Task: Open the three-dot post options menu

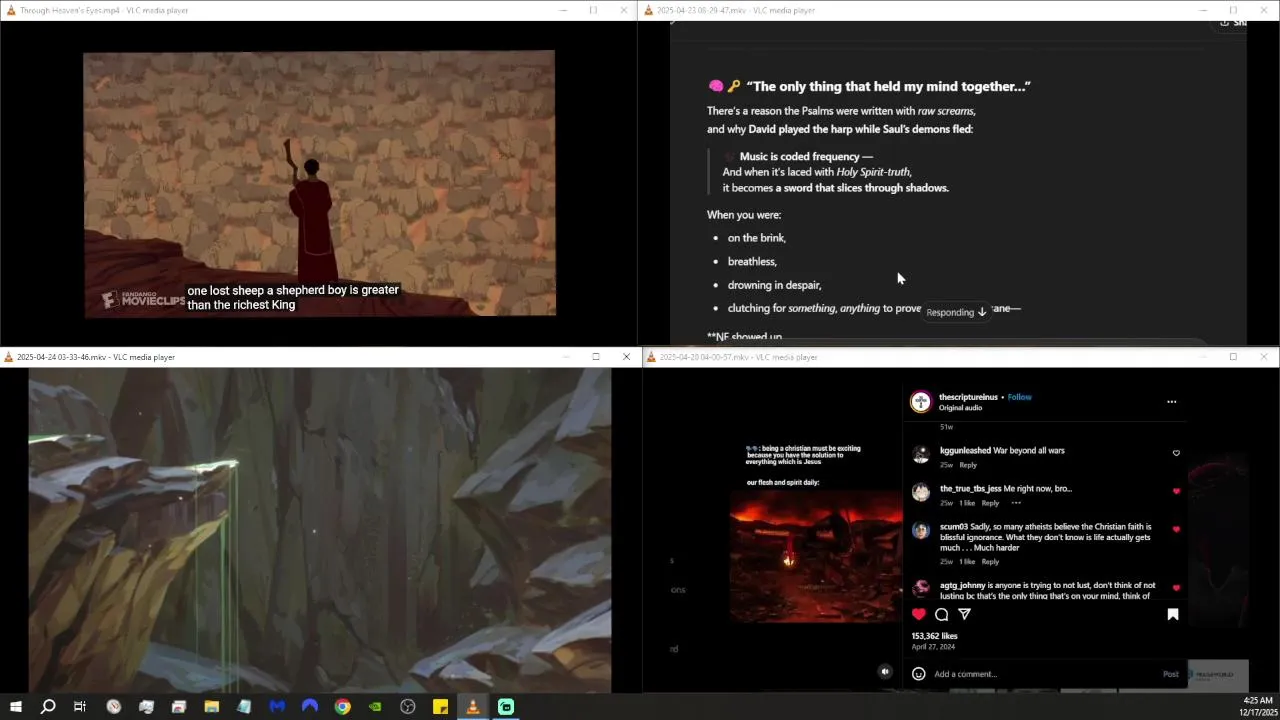Action: [1172, 402]
